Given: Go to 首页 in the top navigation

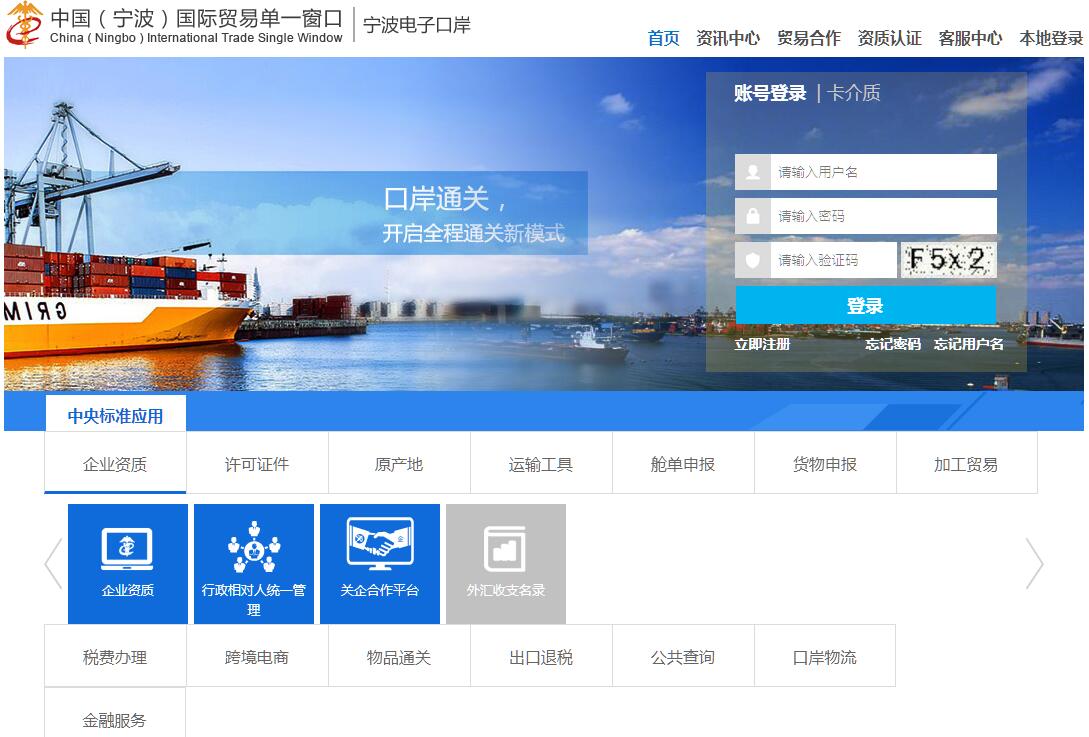Looking at the screenshot, I should (663, 38).
